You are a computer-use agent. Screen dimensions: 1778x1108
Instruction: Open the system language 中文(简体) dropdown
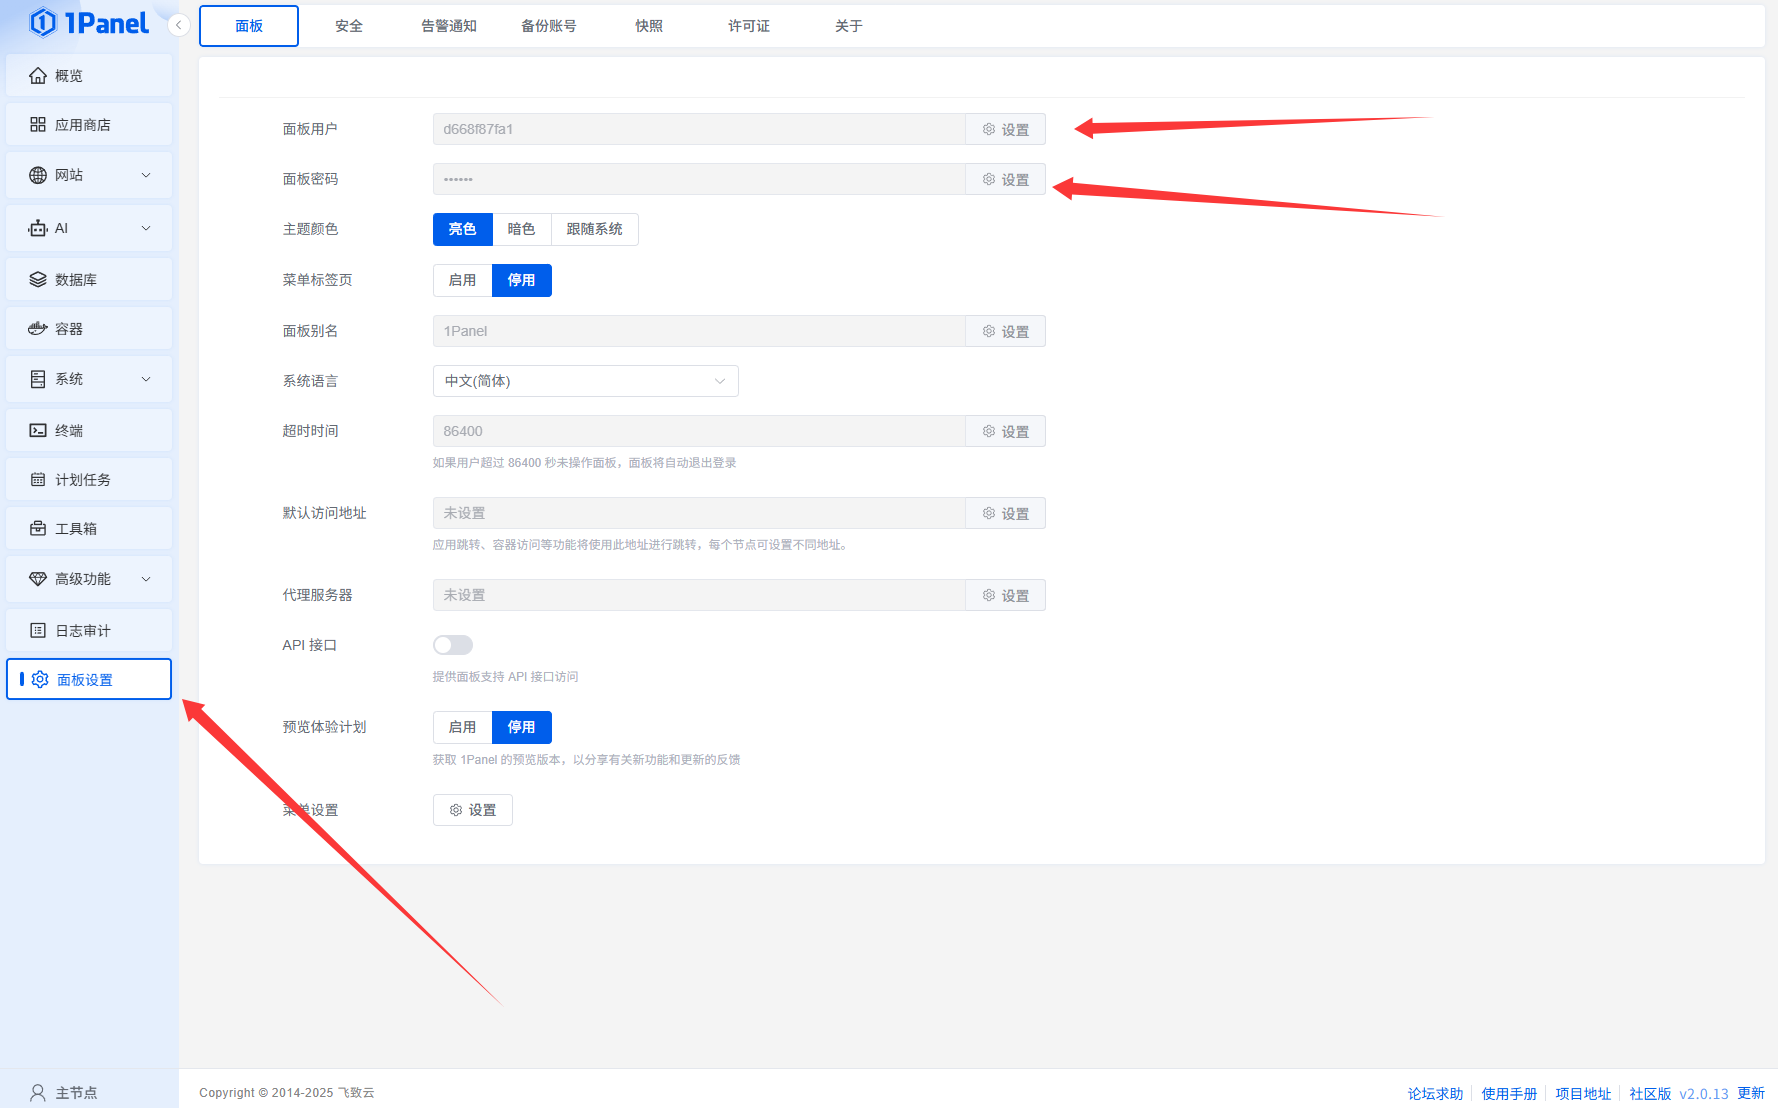pos(585,381)
